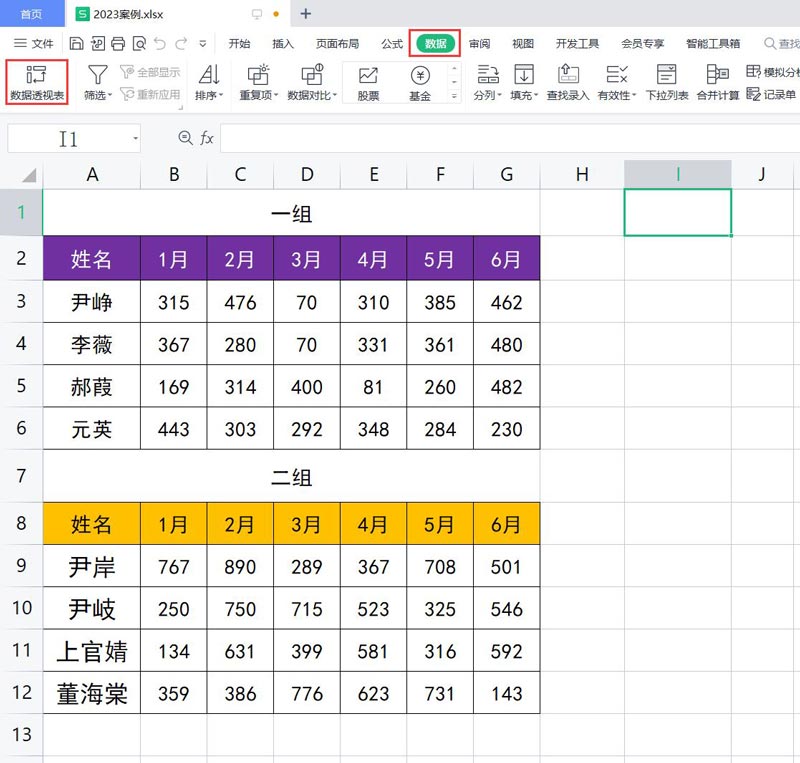
Task: Open the PivotTable (数据透视表) tool
Action: point(37,82)
